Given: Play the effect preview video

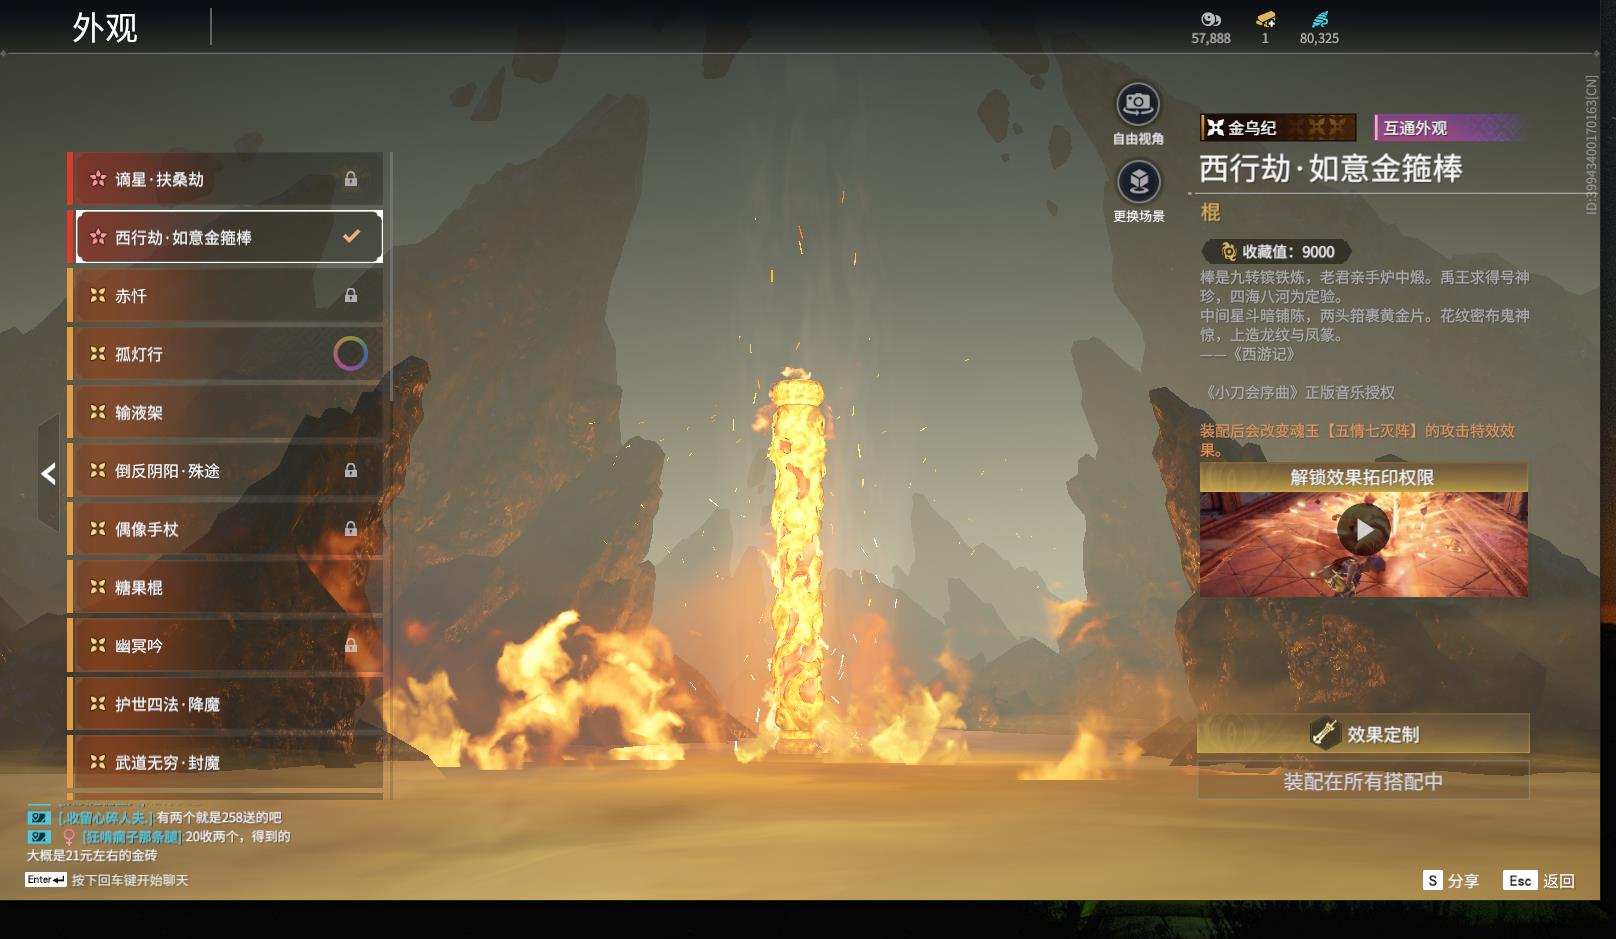Looking at the screenshot, I should (1364, 529).
